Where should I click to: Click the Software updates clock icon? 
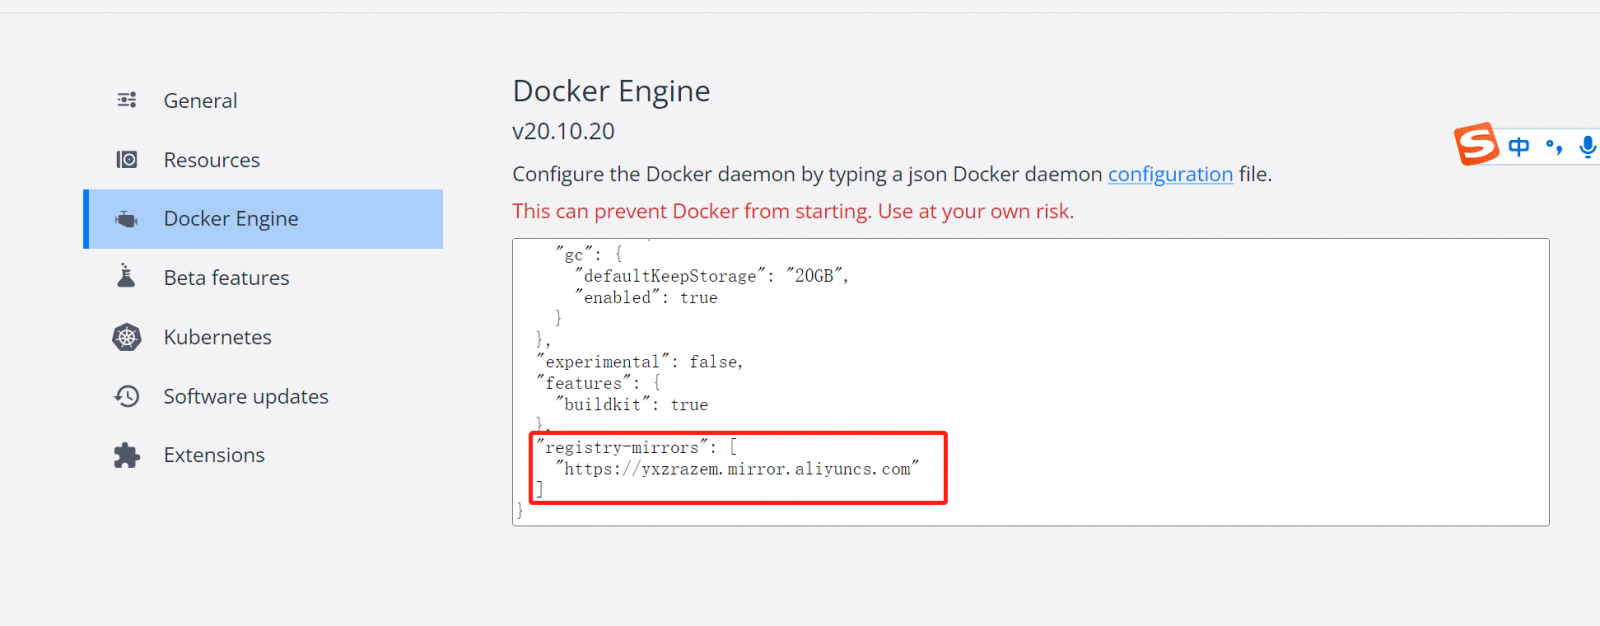(127, 396)
